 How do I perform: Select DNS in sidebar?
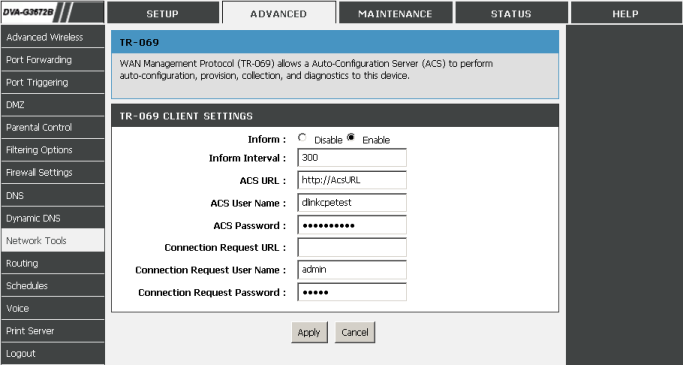(x=53, y=196)
